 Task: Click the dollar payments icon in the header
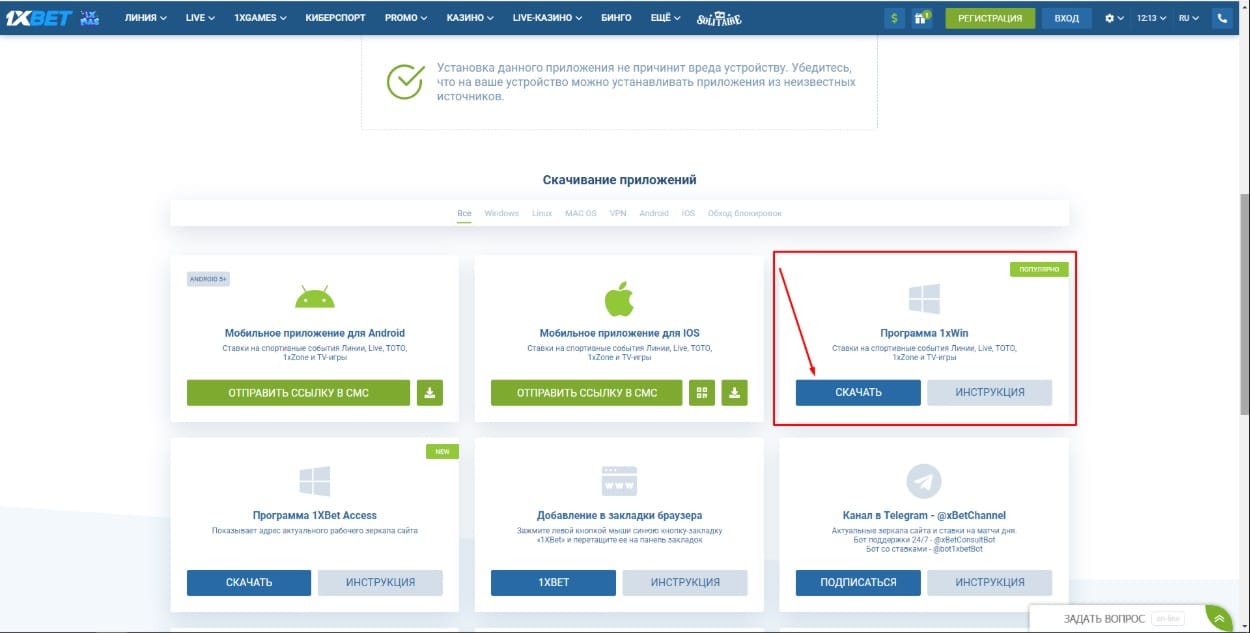coord(893,17)
